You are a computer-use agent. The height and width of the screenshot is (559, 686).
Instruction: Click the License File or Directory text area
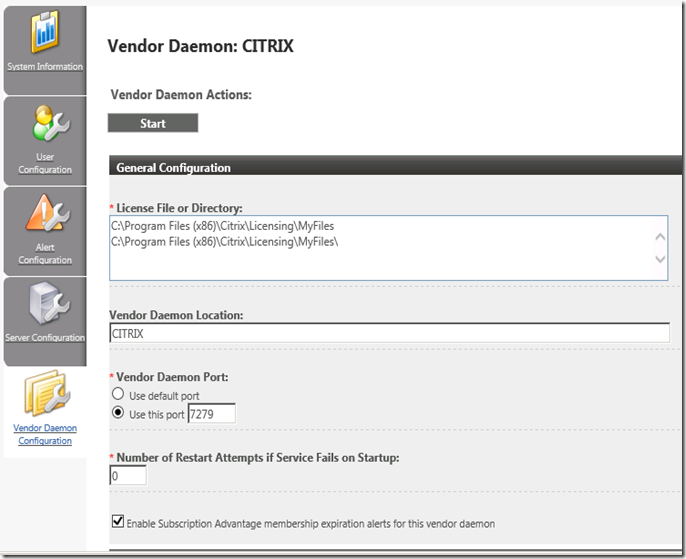pyautogui.click(x=388, y=248)
